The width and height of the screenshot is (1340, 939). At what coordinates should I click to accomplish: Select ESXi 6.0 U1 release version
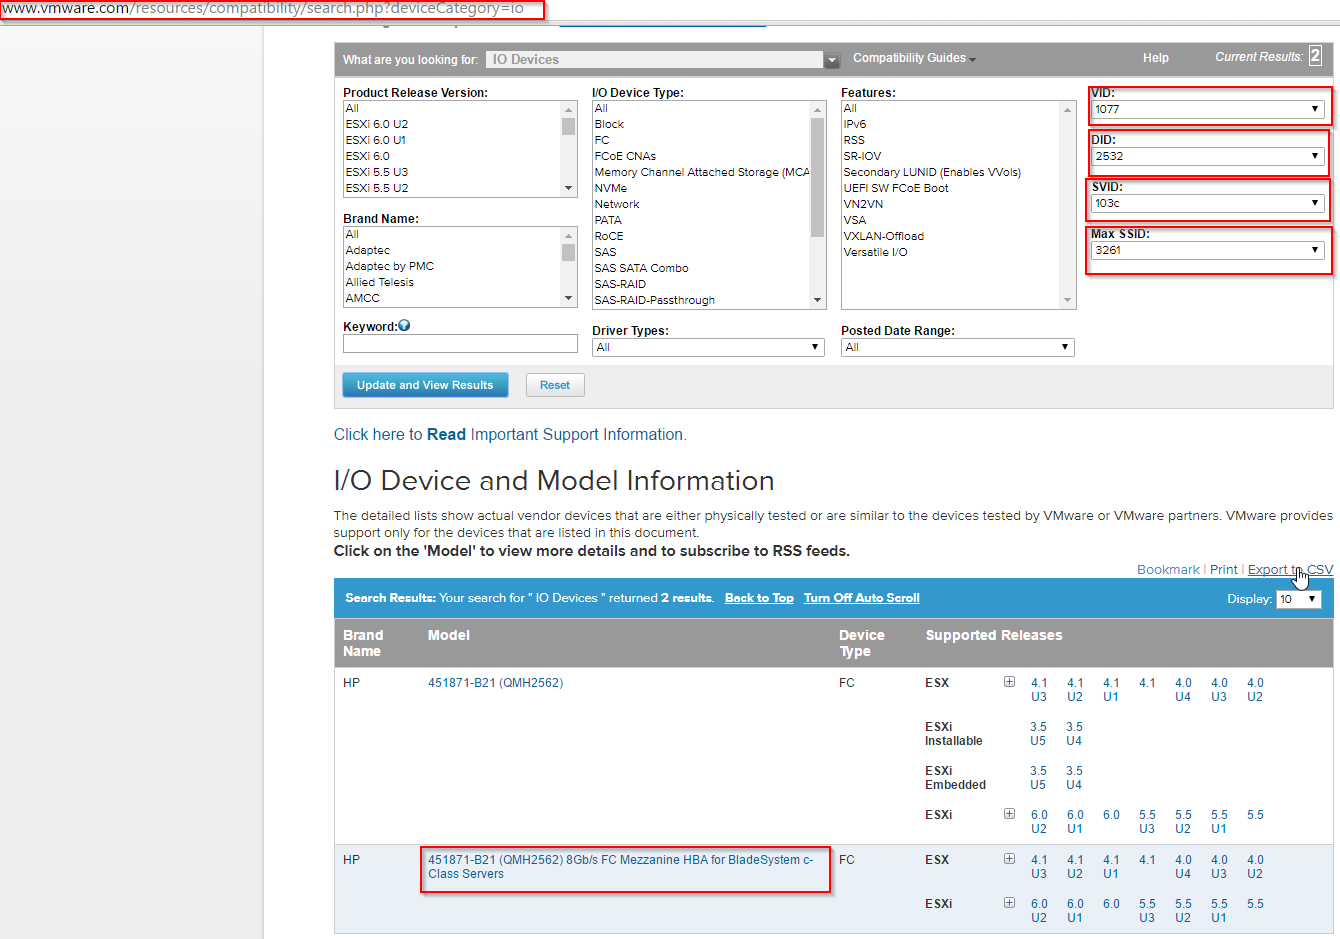(376, 140)
